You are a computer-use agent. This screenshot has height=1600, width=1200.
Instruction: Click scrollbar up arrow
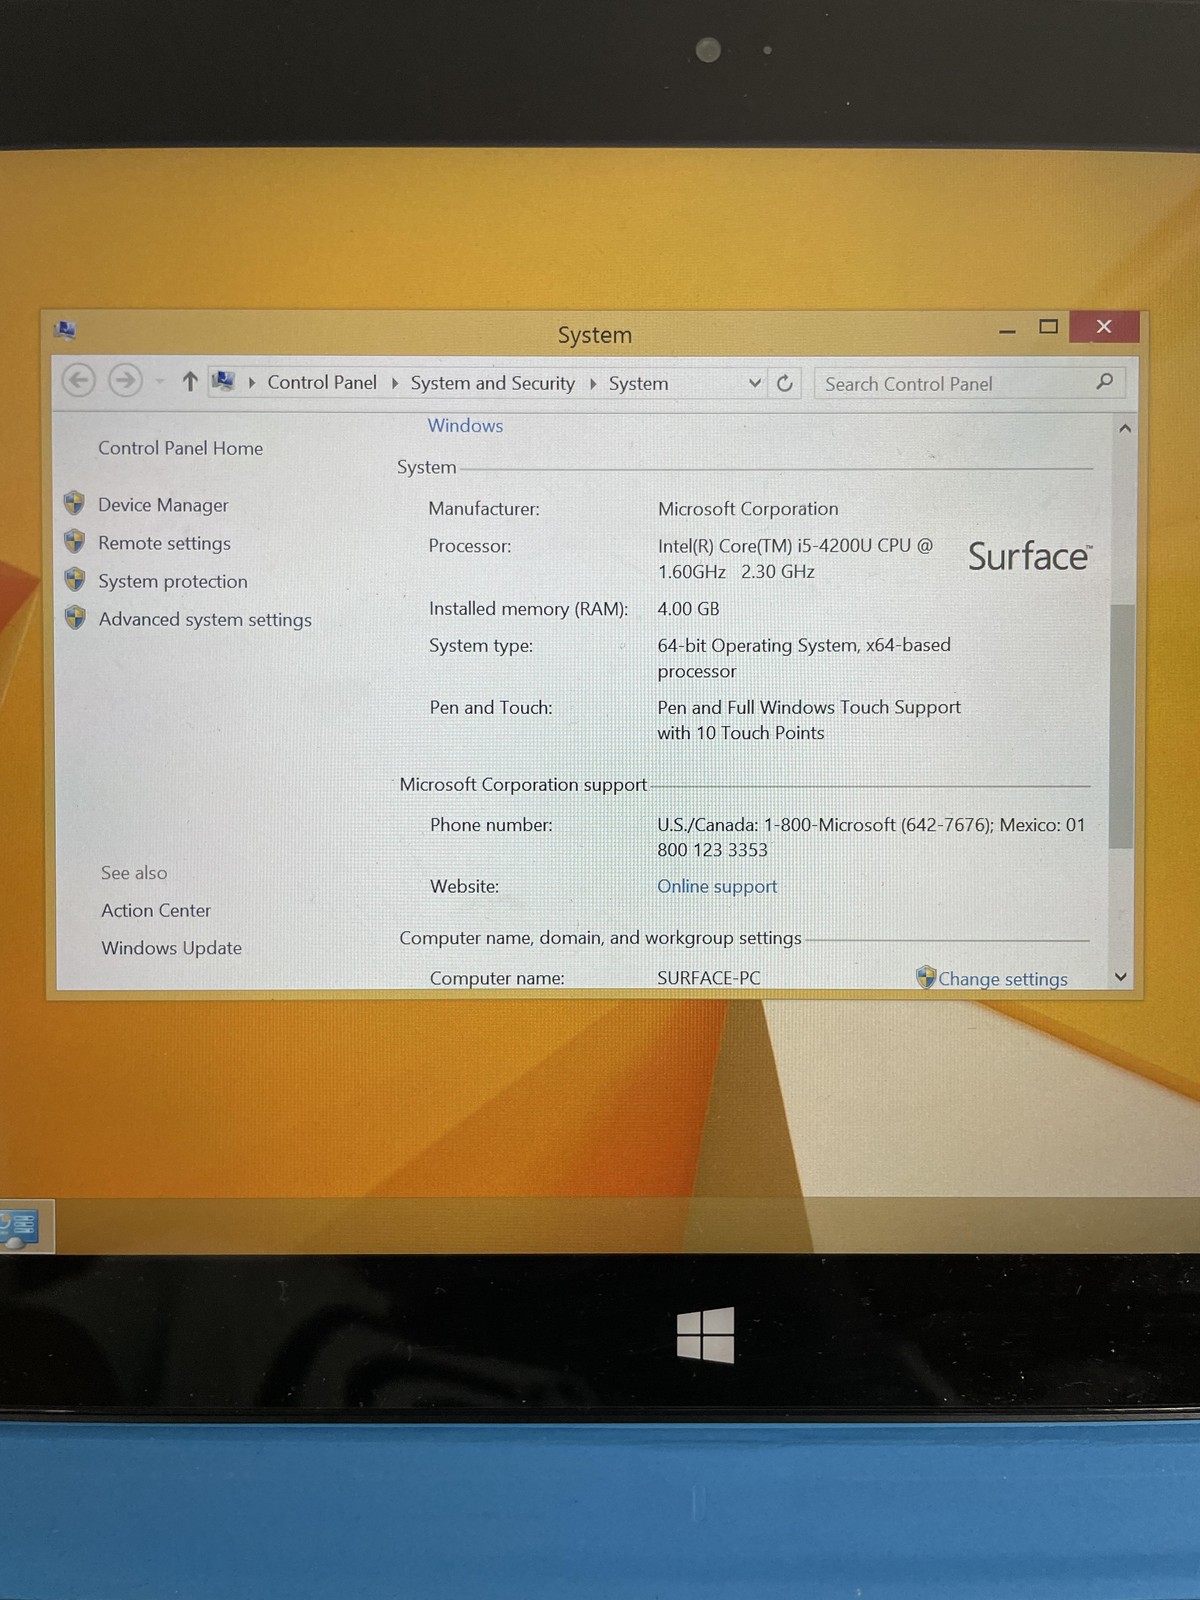[1125, 428]
